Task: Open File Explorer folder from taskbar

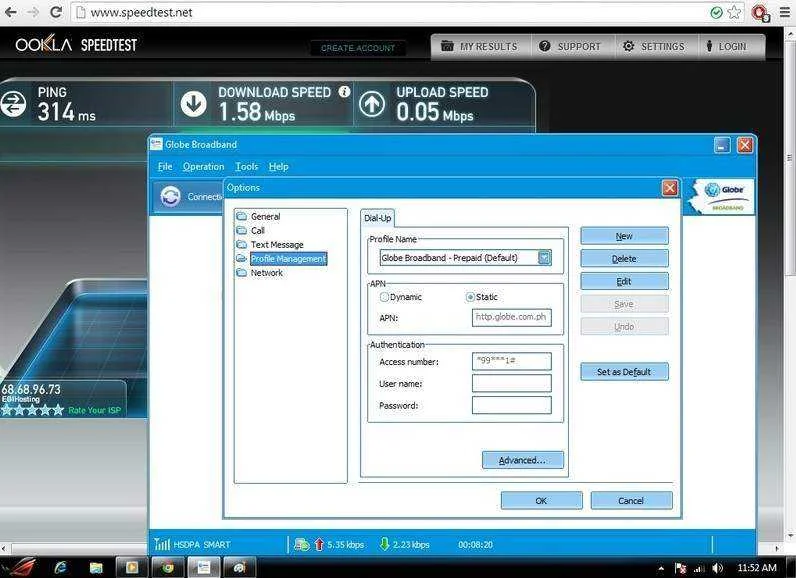Action: point(96,567)
